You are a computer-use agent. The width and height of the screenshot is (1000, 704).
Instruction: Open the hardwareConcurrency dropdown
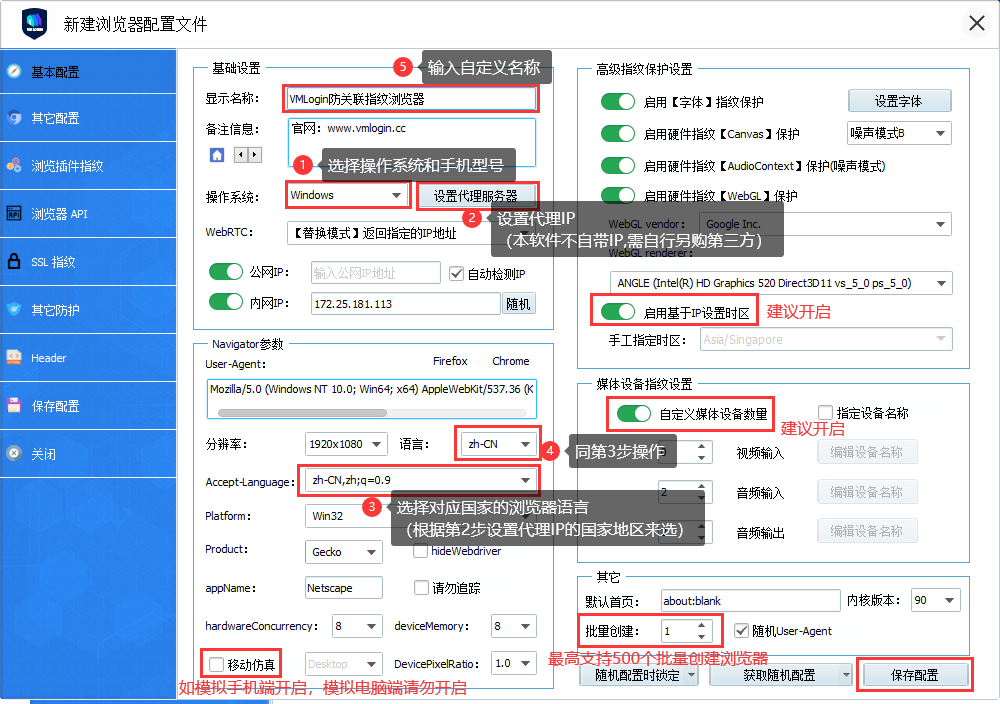[357, 626]
